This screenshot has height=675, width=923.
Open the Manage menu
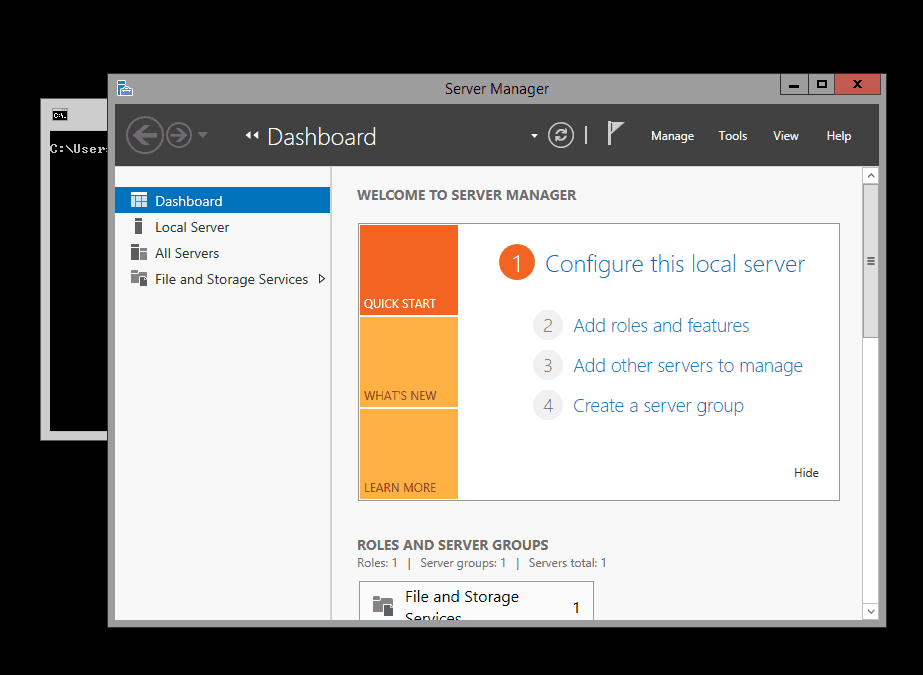tap(672, 136)
